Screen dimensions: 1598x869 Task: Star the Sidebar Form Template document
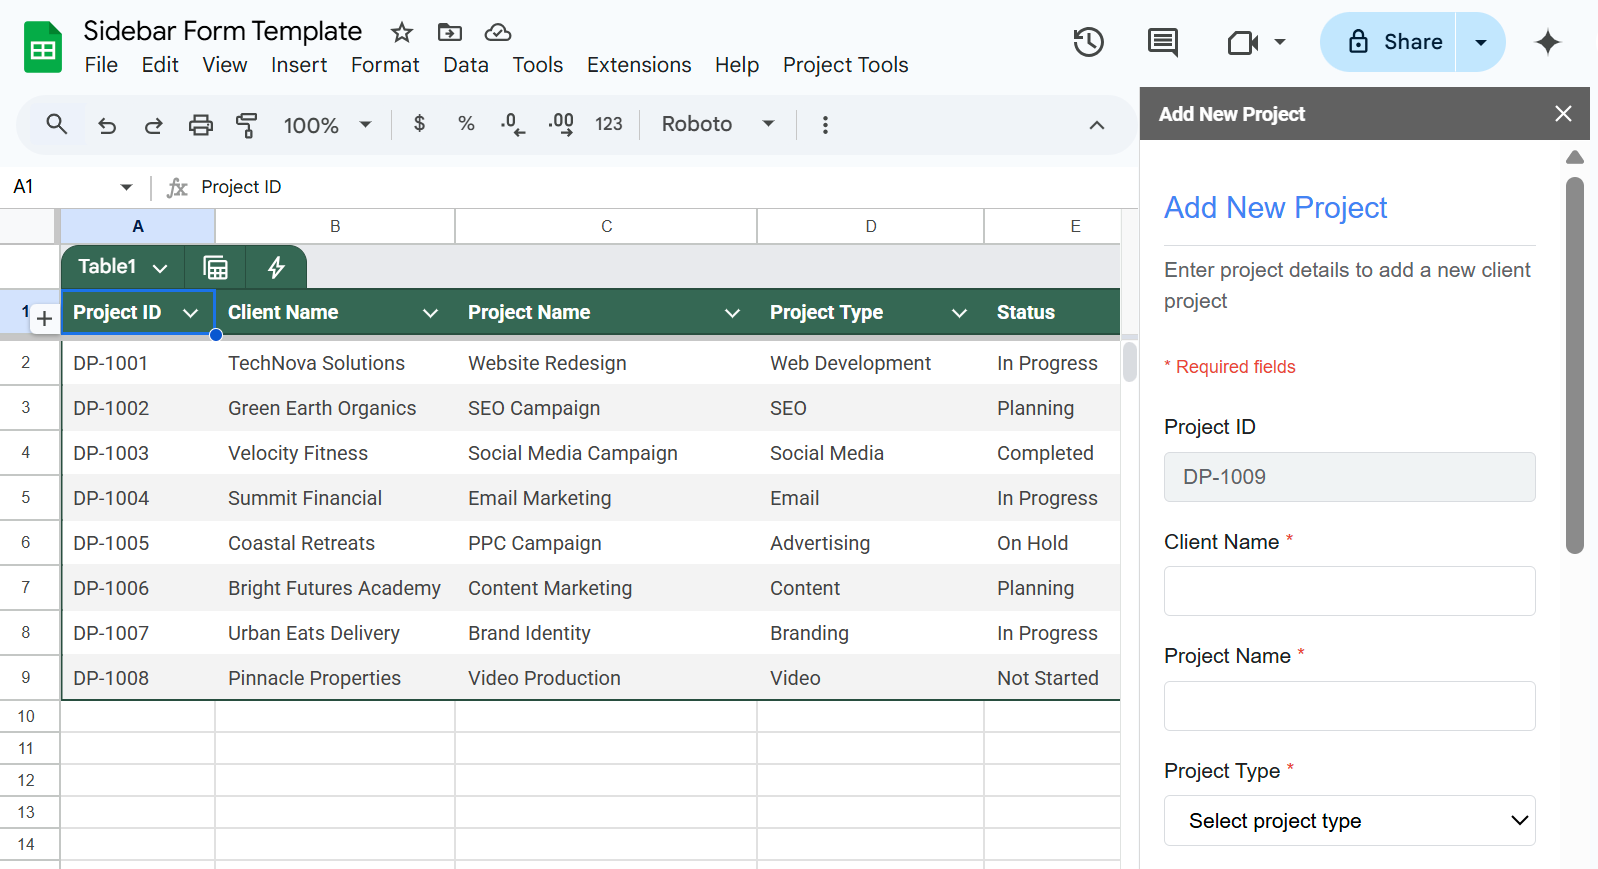[x=402, y=32]
